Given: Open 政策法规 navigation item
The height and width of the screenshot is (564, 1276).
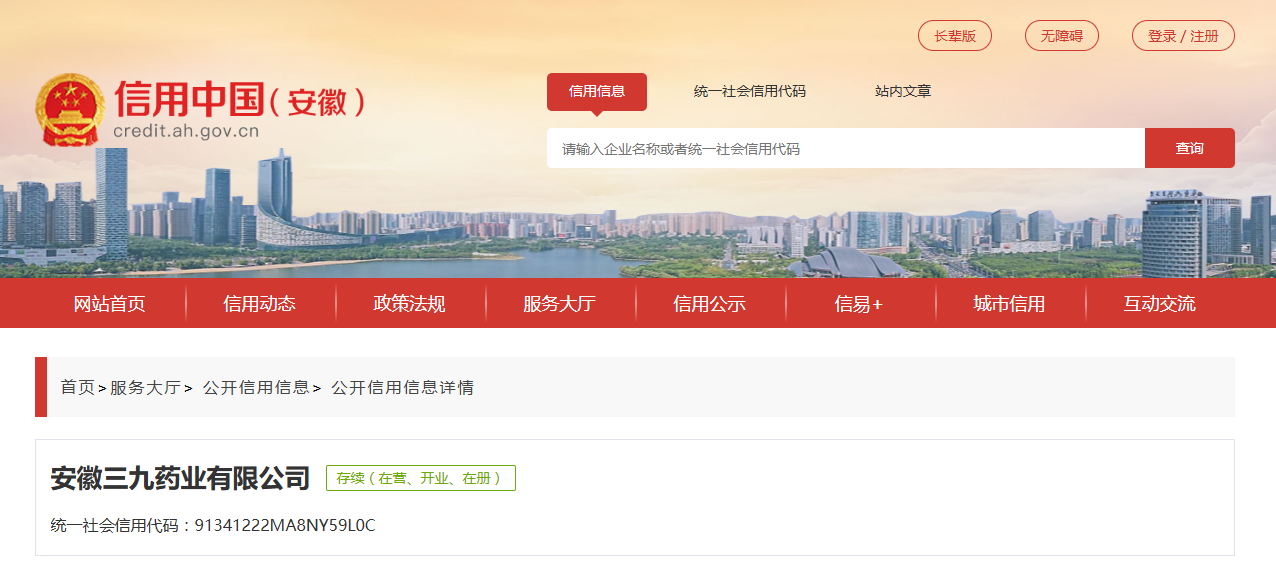Looking at the screenshot, I should tap(410, 303).
